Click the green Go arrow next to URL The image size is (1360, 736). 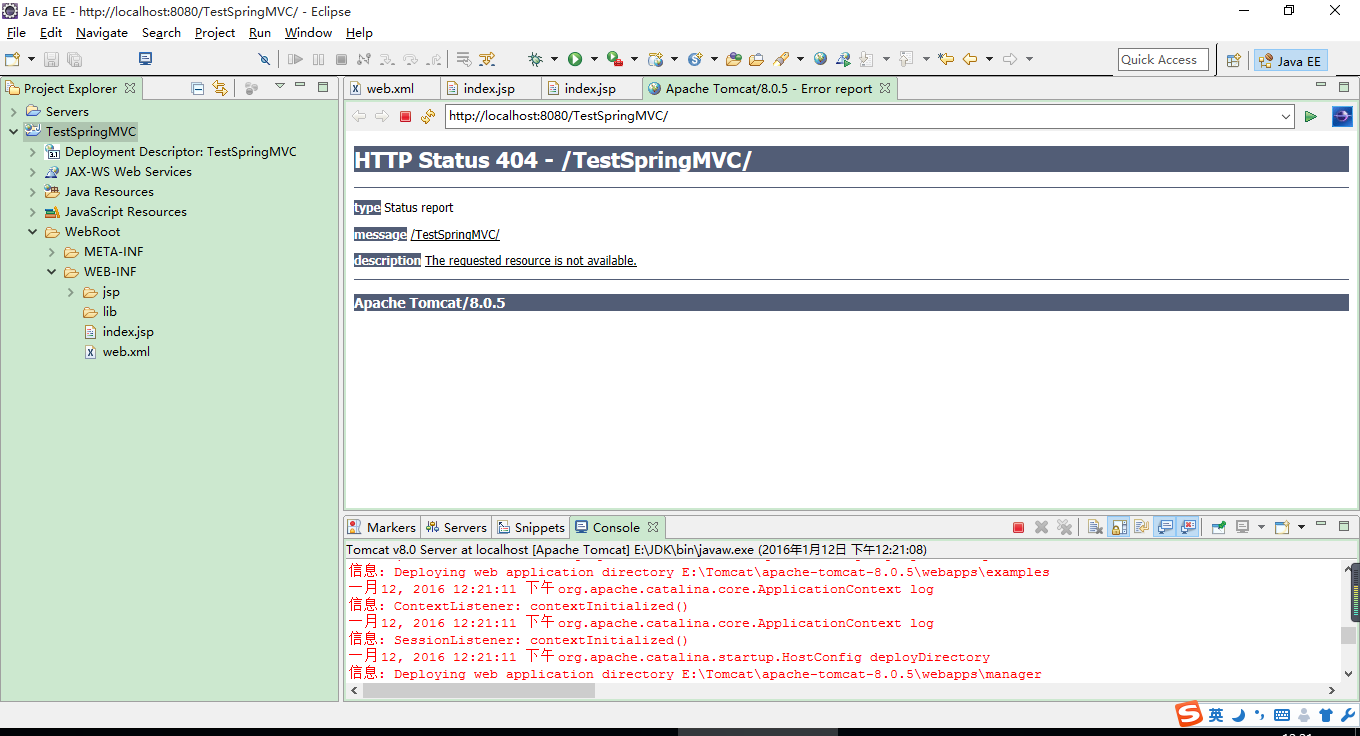1310,116
